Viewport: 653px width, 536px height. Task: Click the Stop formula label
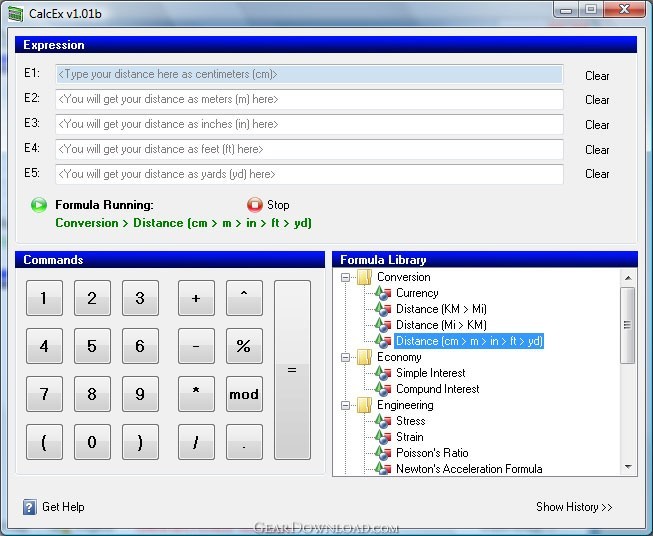point(278,205)
